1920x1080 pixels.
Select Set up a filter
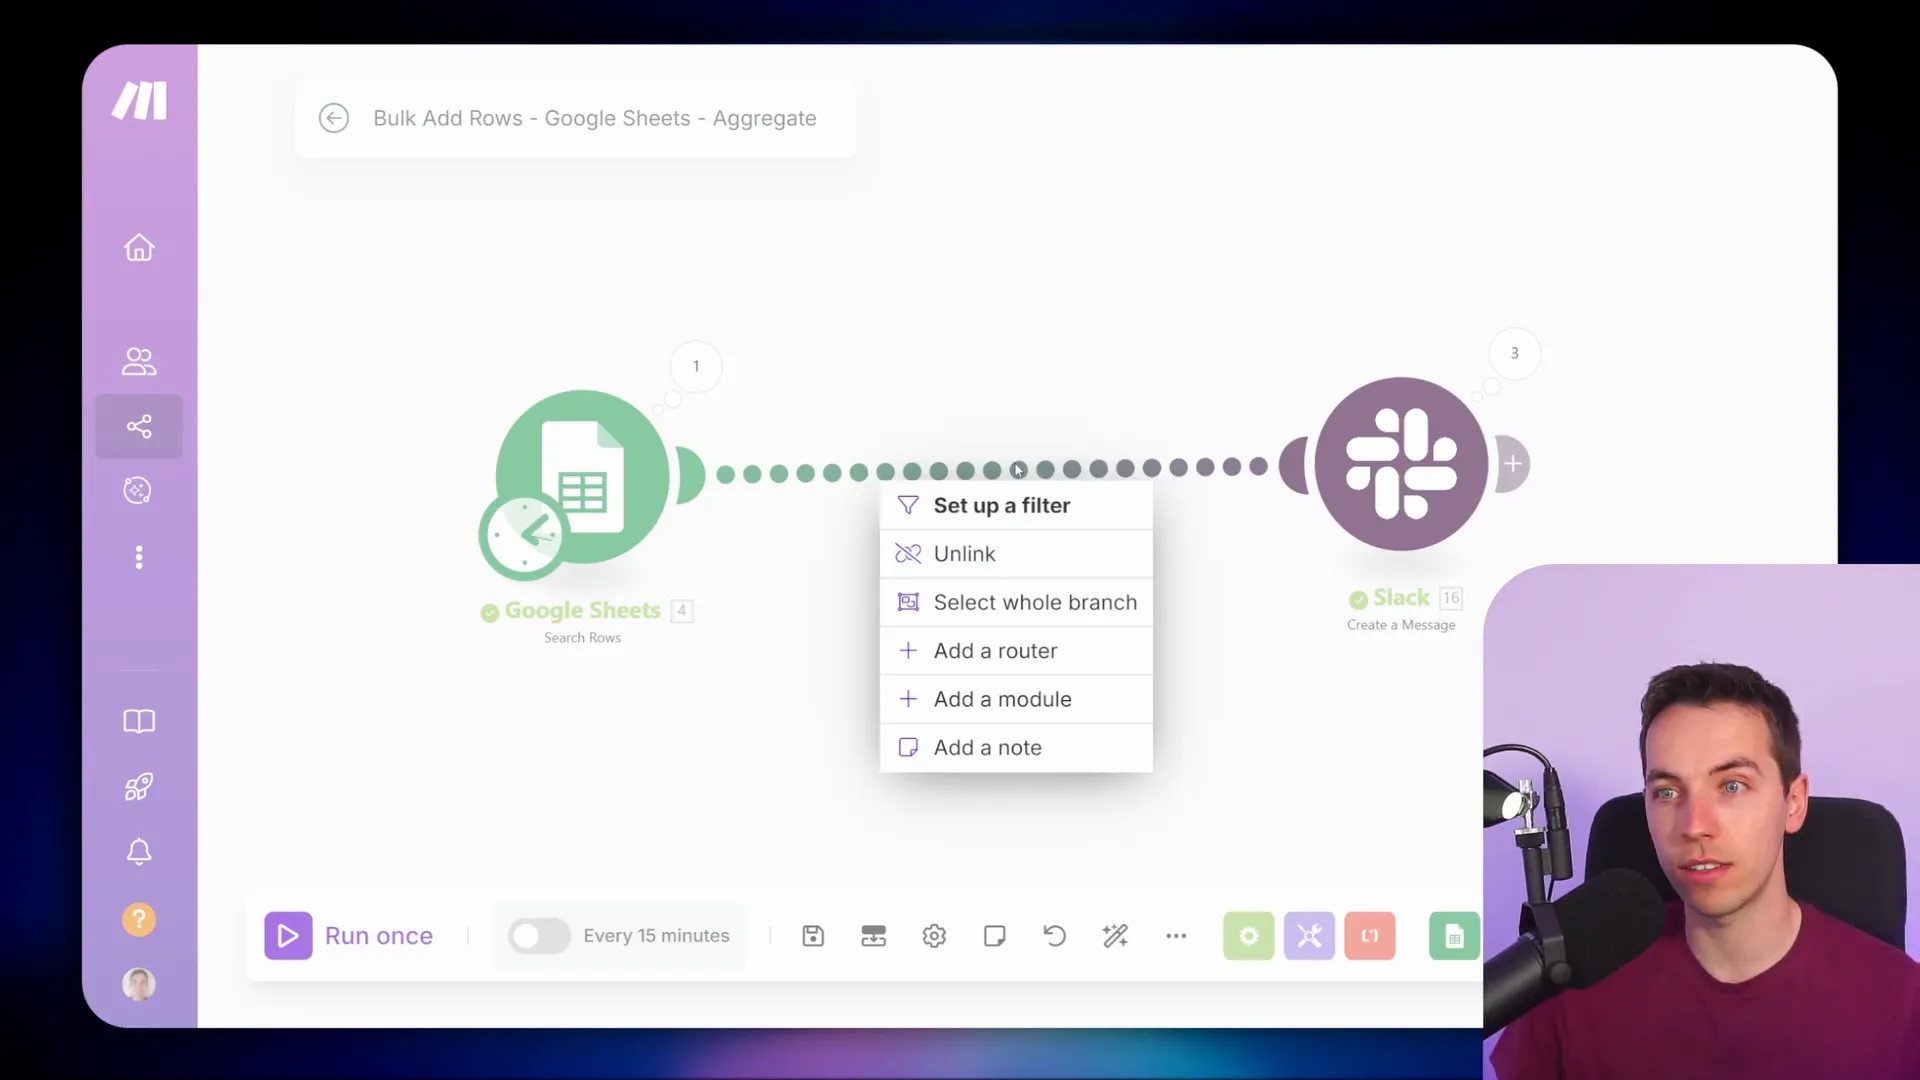point(1016,506)
